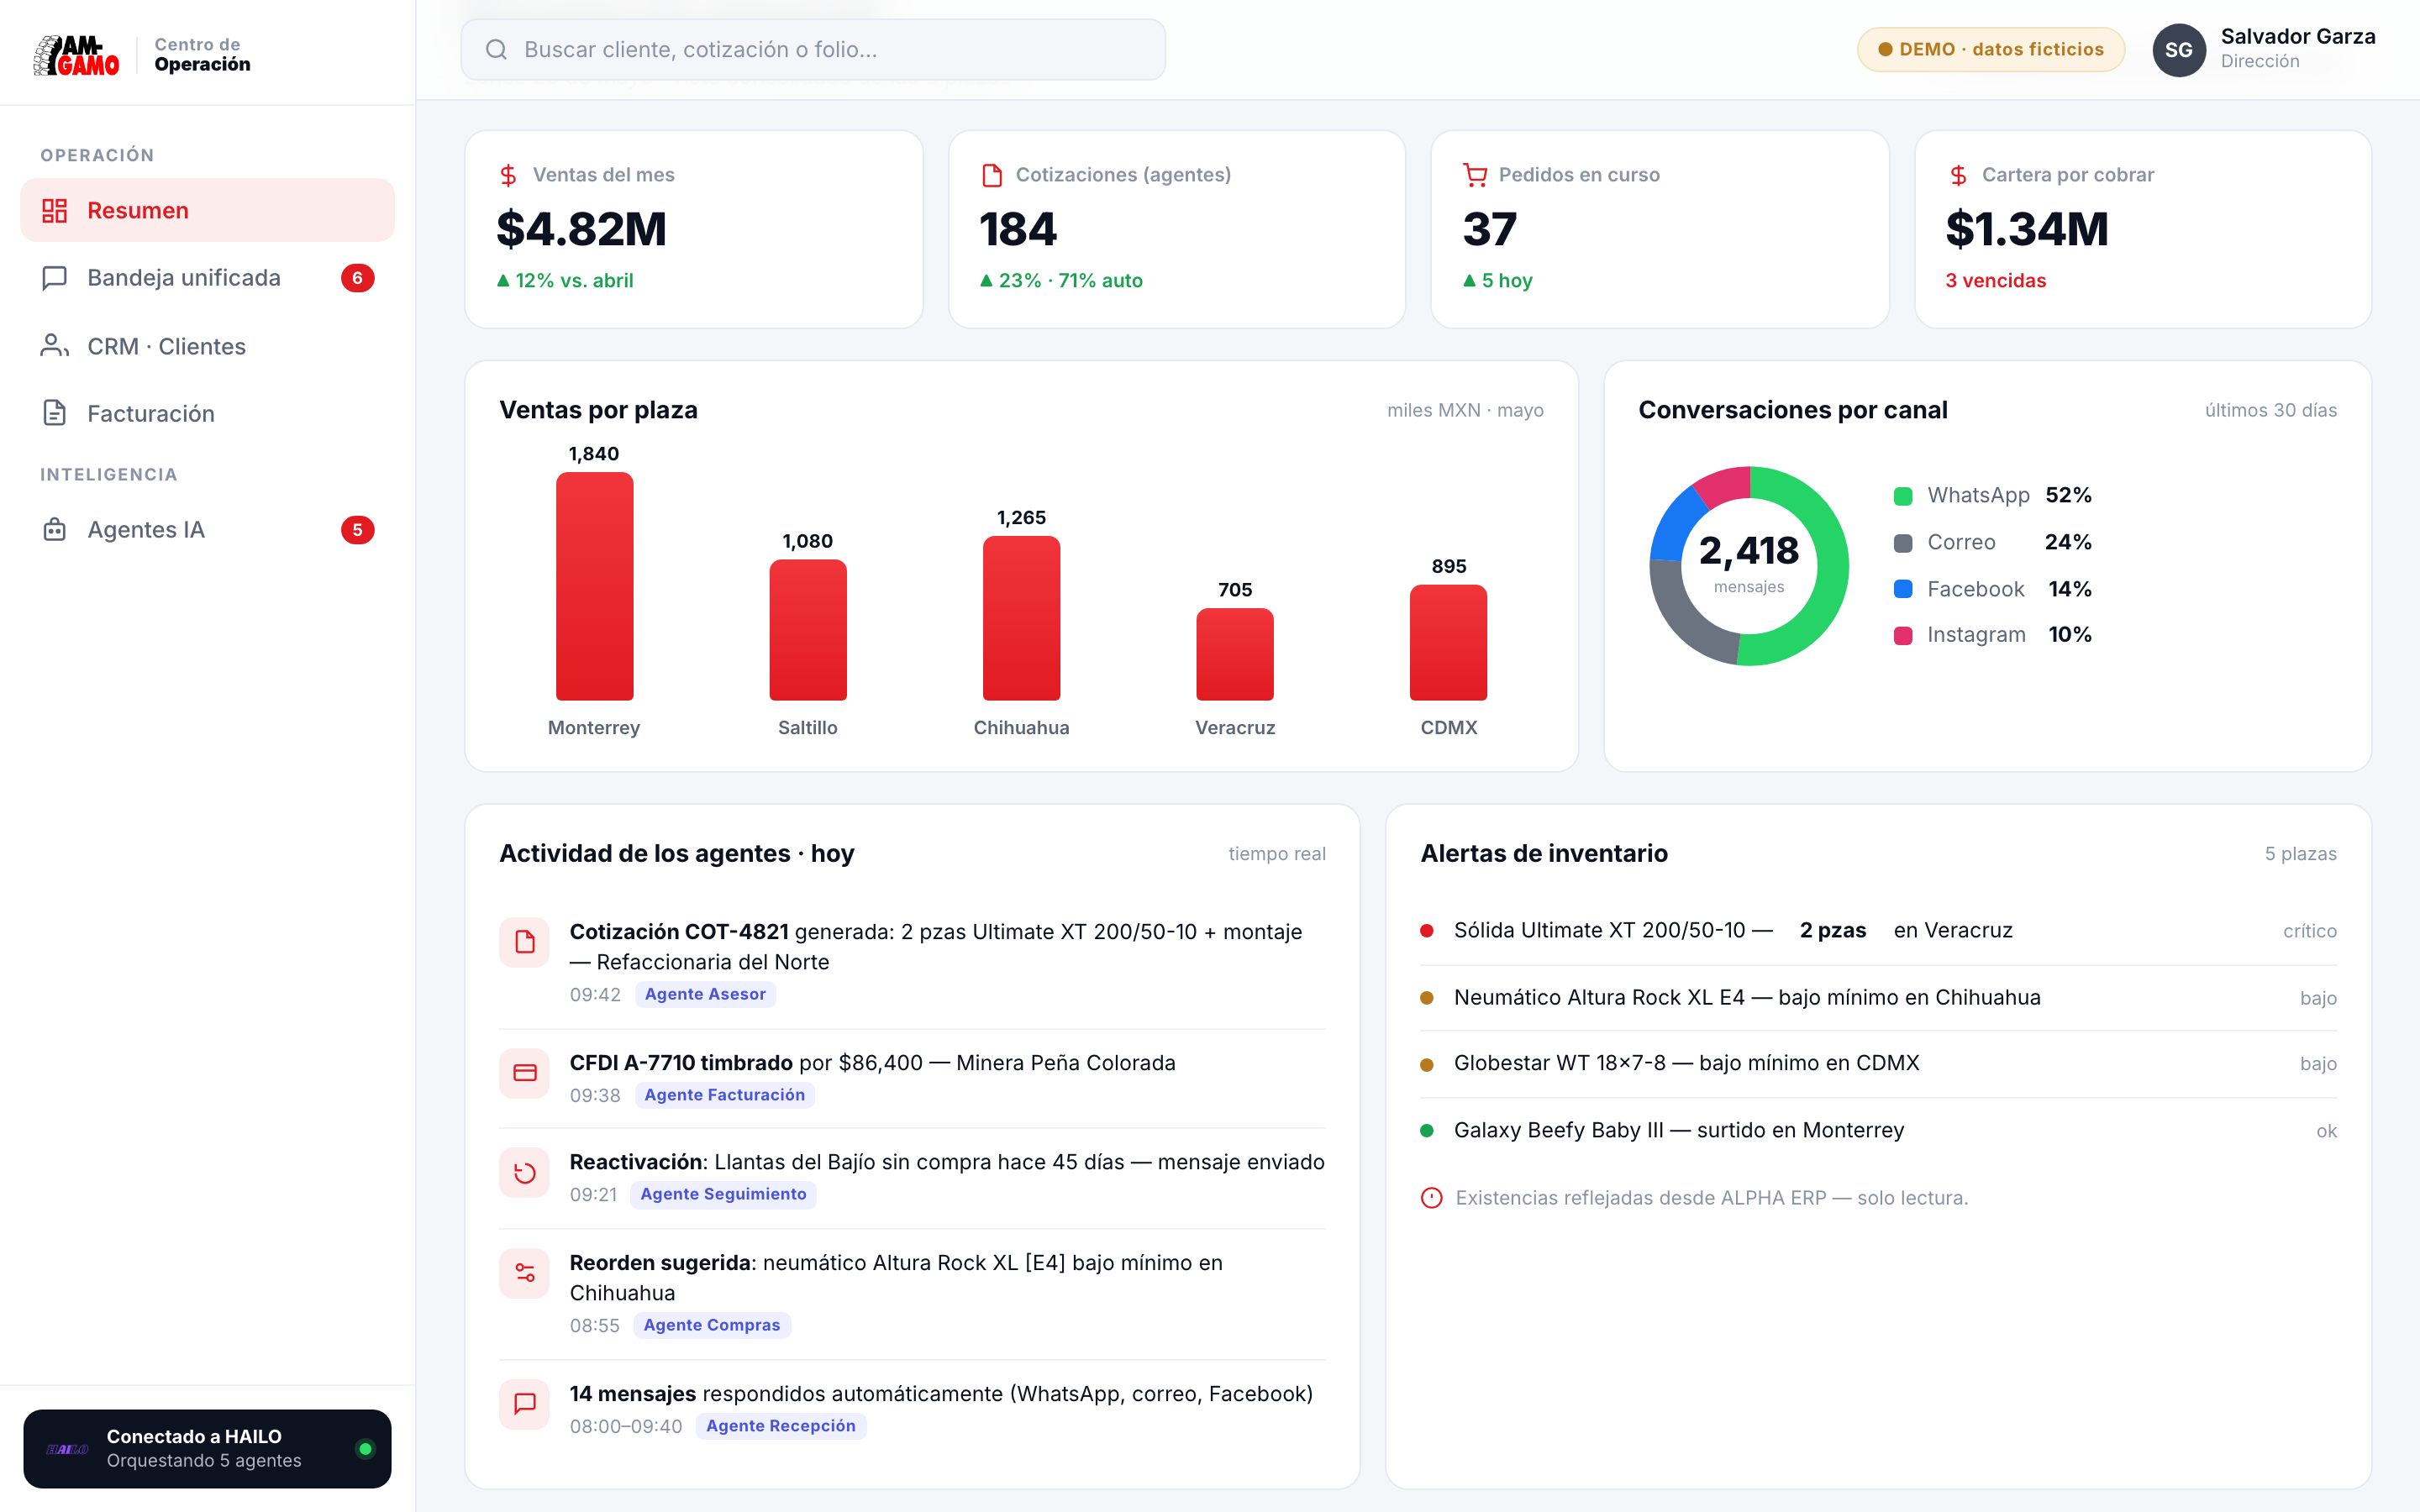Viewport: 2420px width, 1512px height.
Task: Open Bandeja unificada in the sidebar
Action: pyautogui.click(x=207, y=278)
